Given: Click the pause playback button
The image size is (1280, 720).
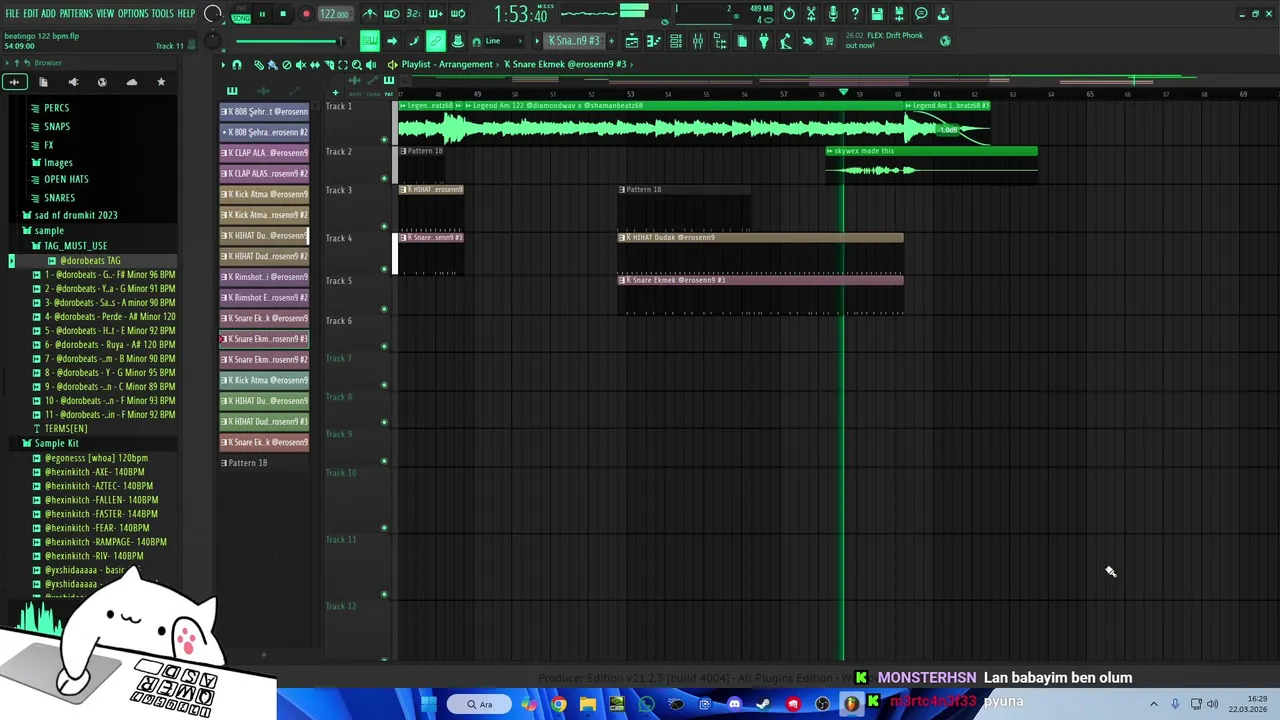Looking at the screenshot, I should pos(262,14).
